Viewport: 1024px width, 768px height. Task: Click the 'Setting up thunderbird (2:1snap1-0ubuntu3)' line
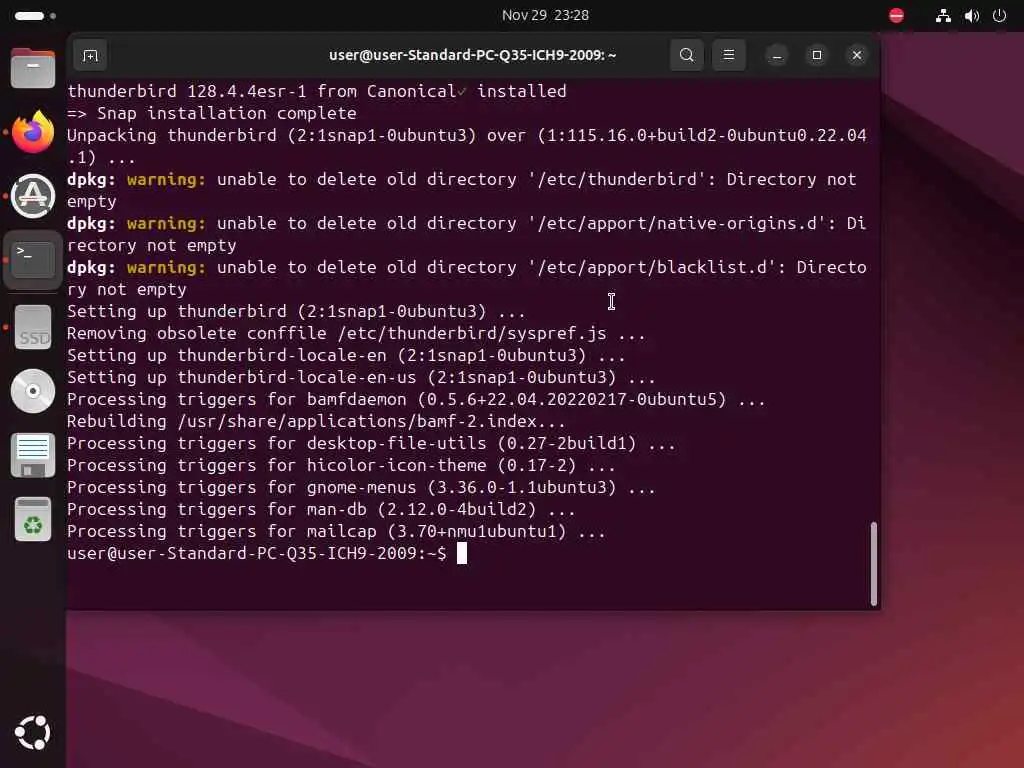tap(296, 311)
